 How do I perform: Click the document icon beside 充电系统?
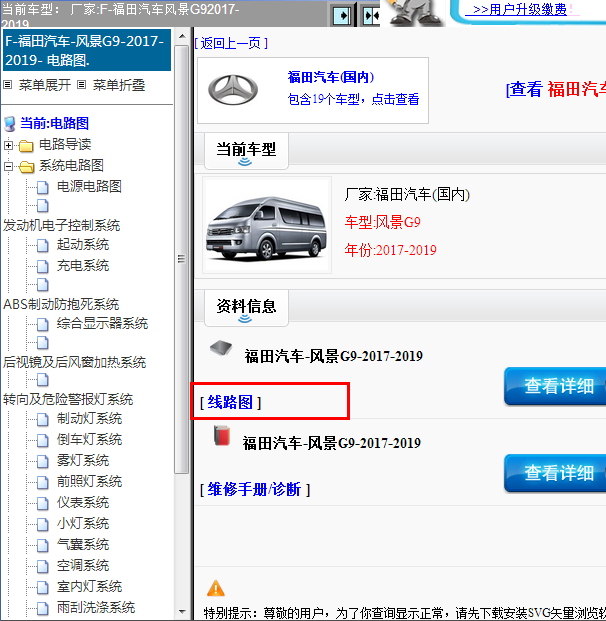click(x=43, y=267)
